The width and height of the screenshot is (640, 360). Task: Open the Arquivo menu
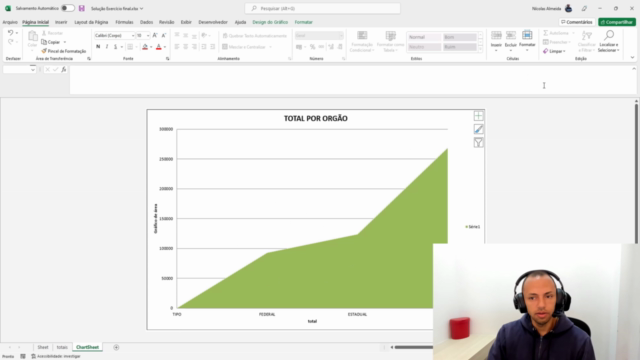click(10, 22)
